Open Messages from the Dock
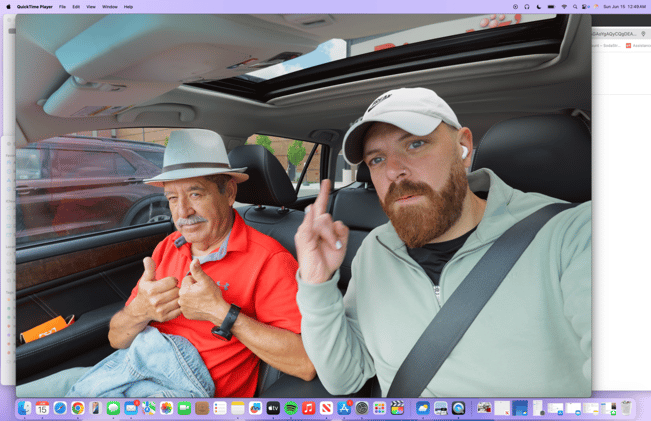Screen dimensions: 651x421 (113, 408)
